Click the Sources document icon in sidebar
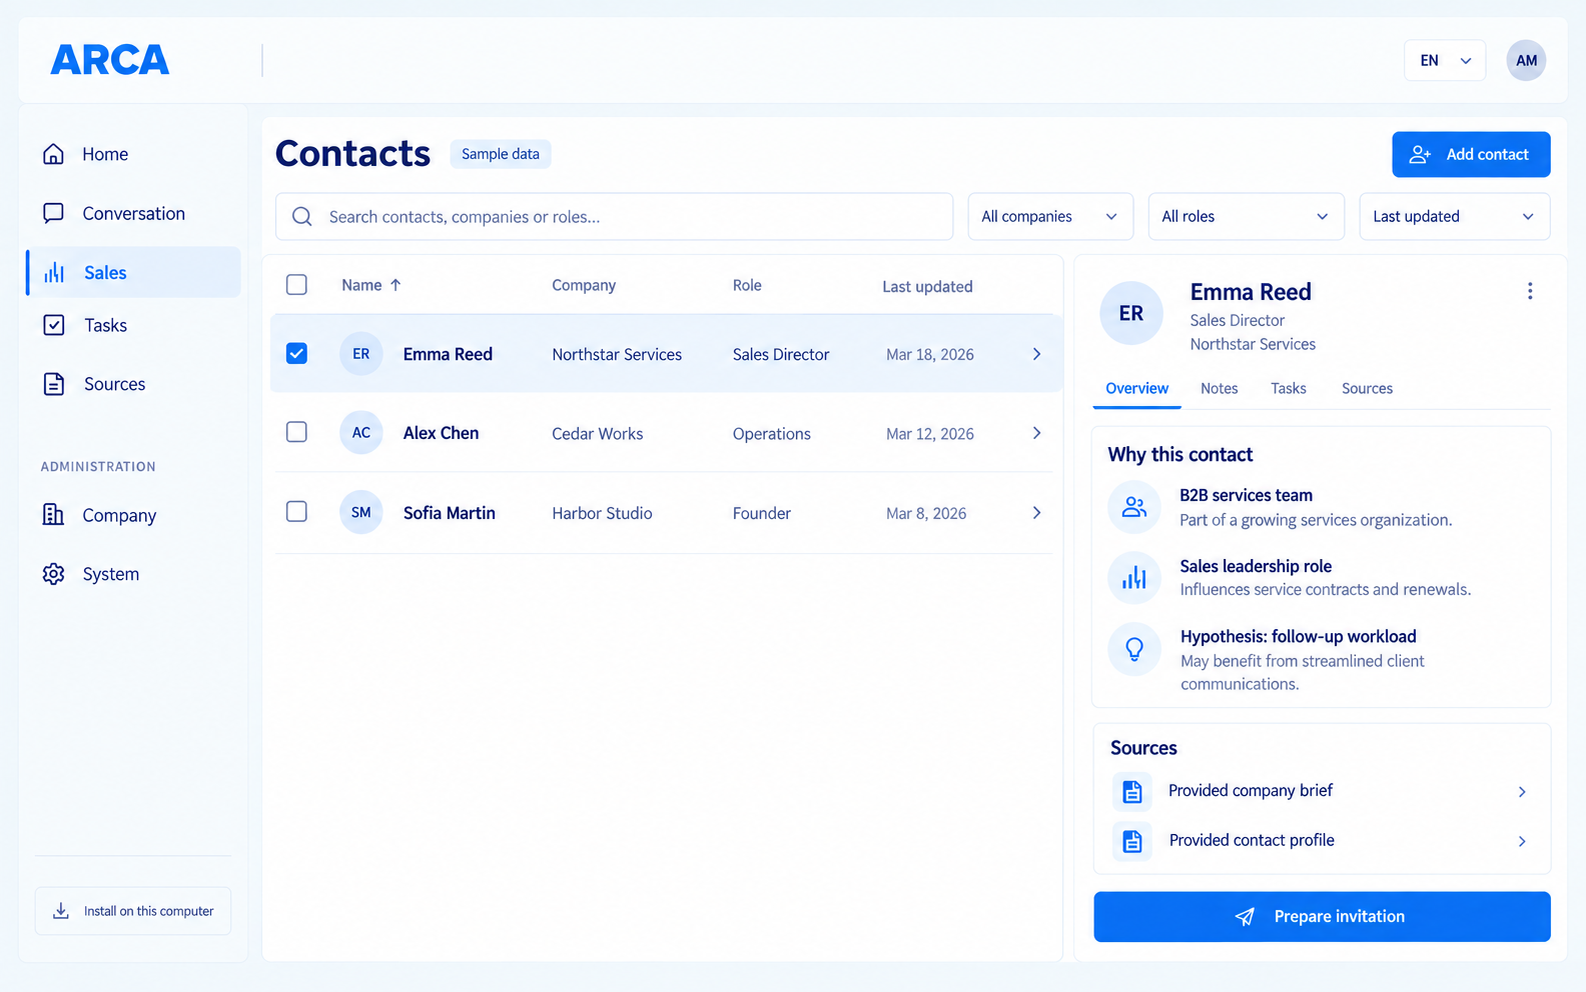This screenshot has width=1586, height=992. [54, 384]
